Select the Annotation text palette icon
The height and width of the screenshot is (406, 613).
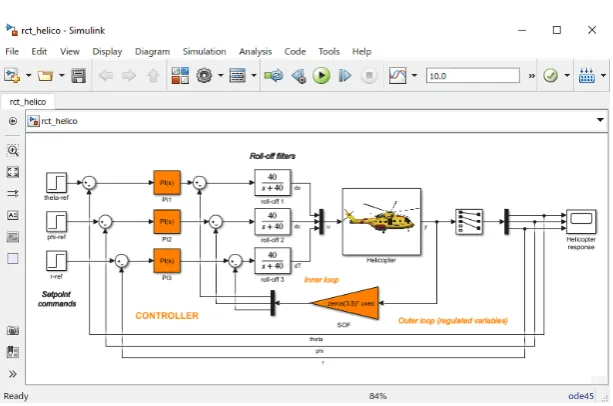pyautogui.click(x=13, y=215)
